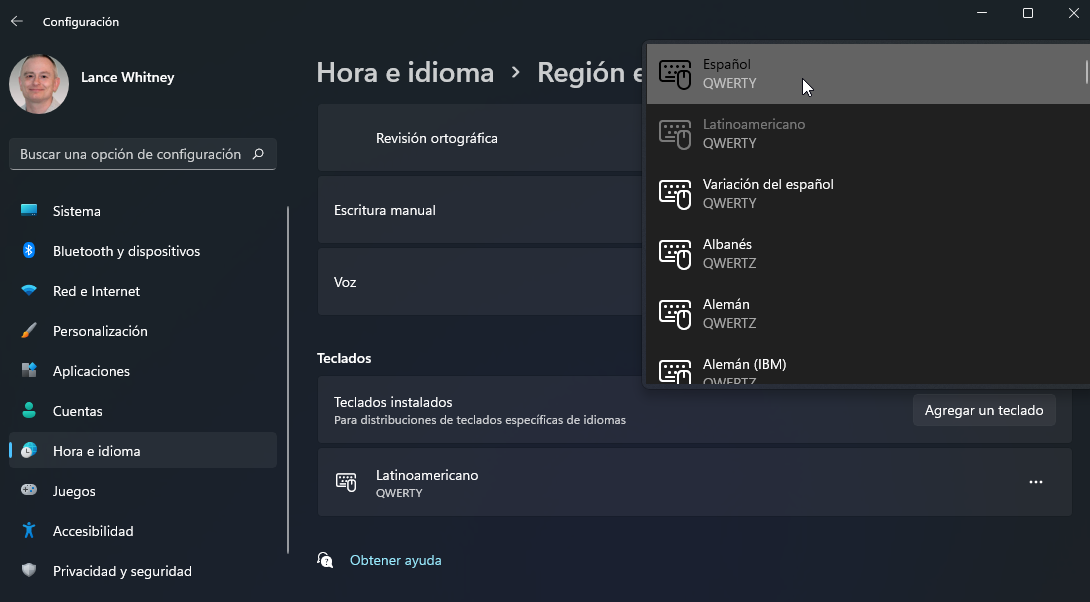Select the Red e Internet Wi-Fi icon

pyautogui.click(x=29, y=291)
